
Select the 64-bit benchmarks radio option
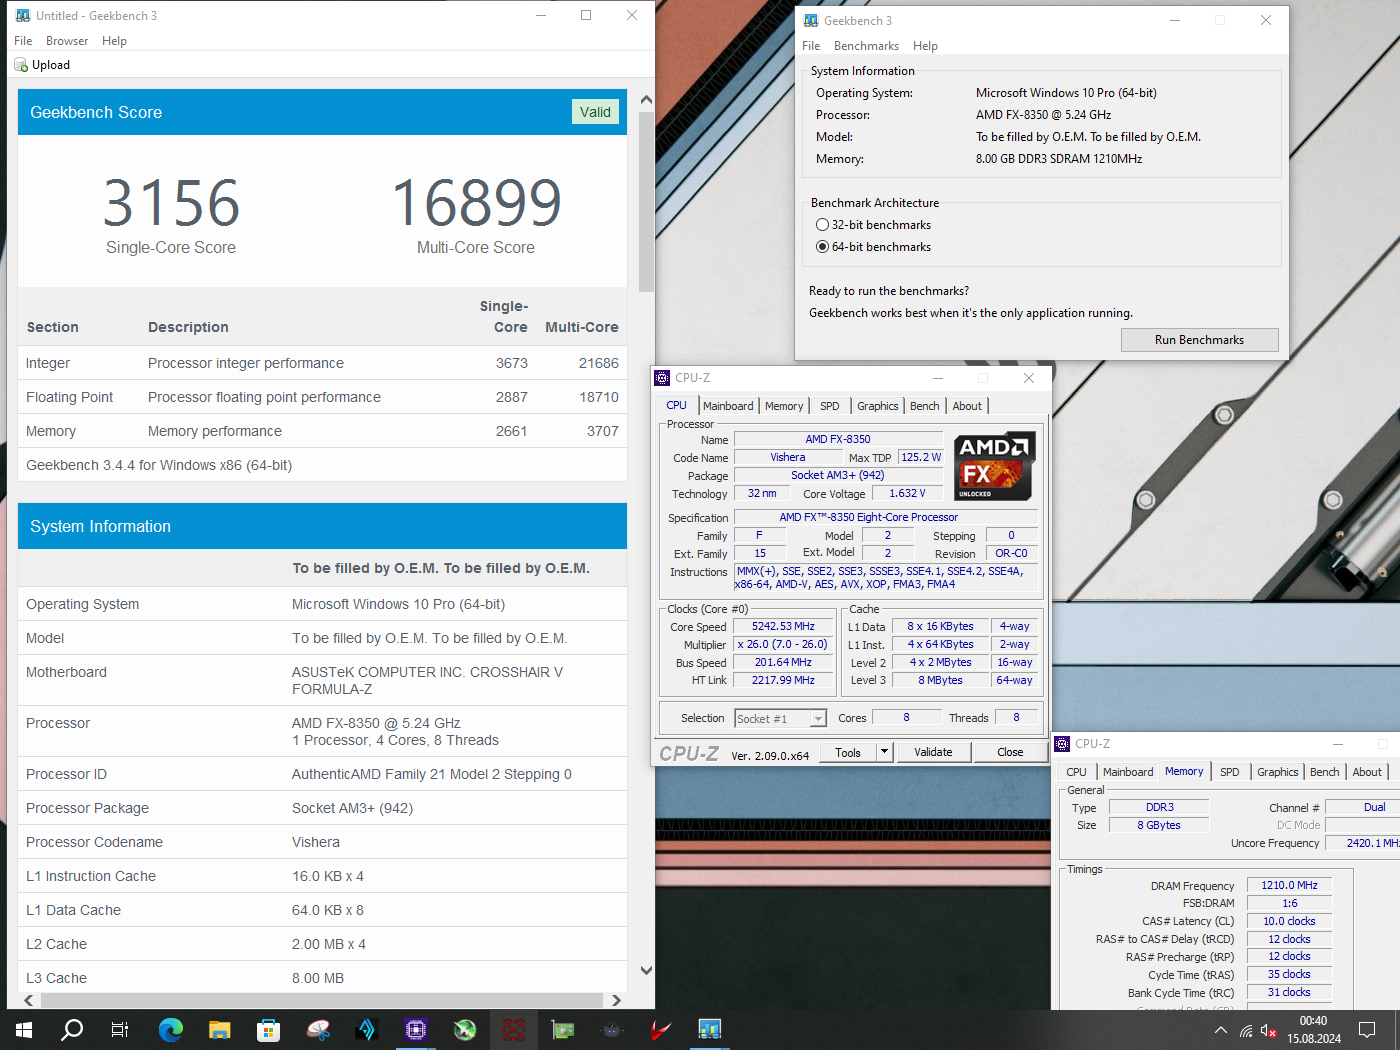click(x=822, y=247)
